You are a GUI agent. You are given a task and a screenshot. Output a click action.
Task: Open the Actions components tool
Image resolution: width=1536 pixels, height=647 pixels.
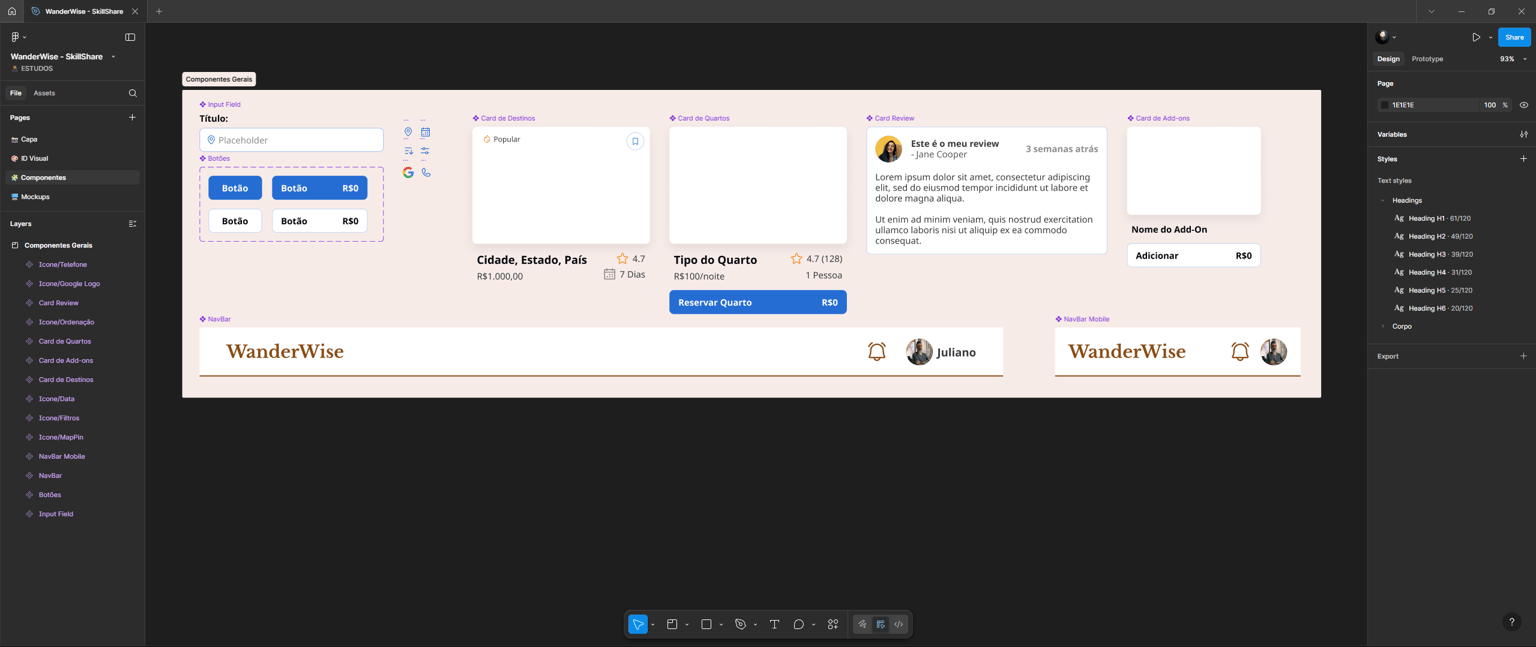(x=833, y=624)
